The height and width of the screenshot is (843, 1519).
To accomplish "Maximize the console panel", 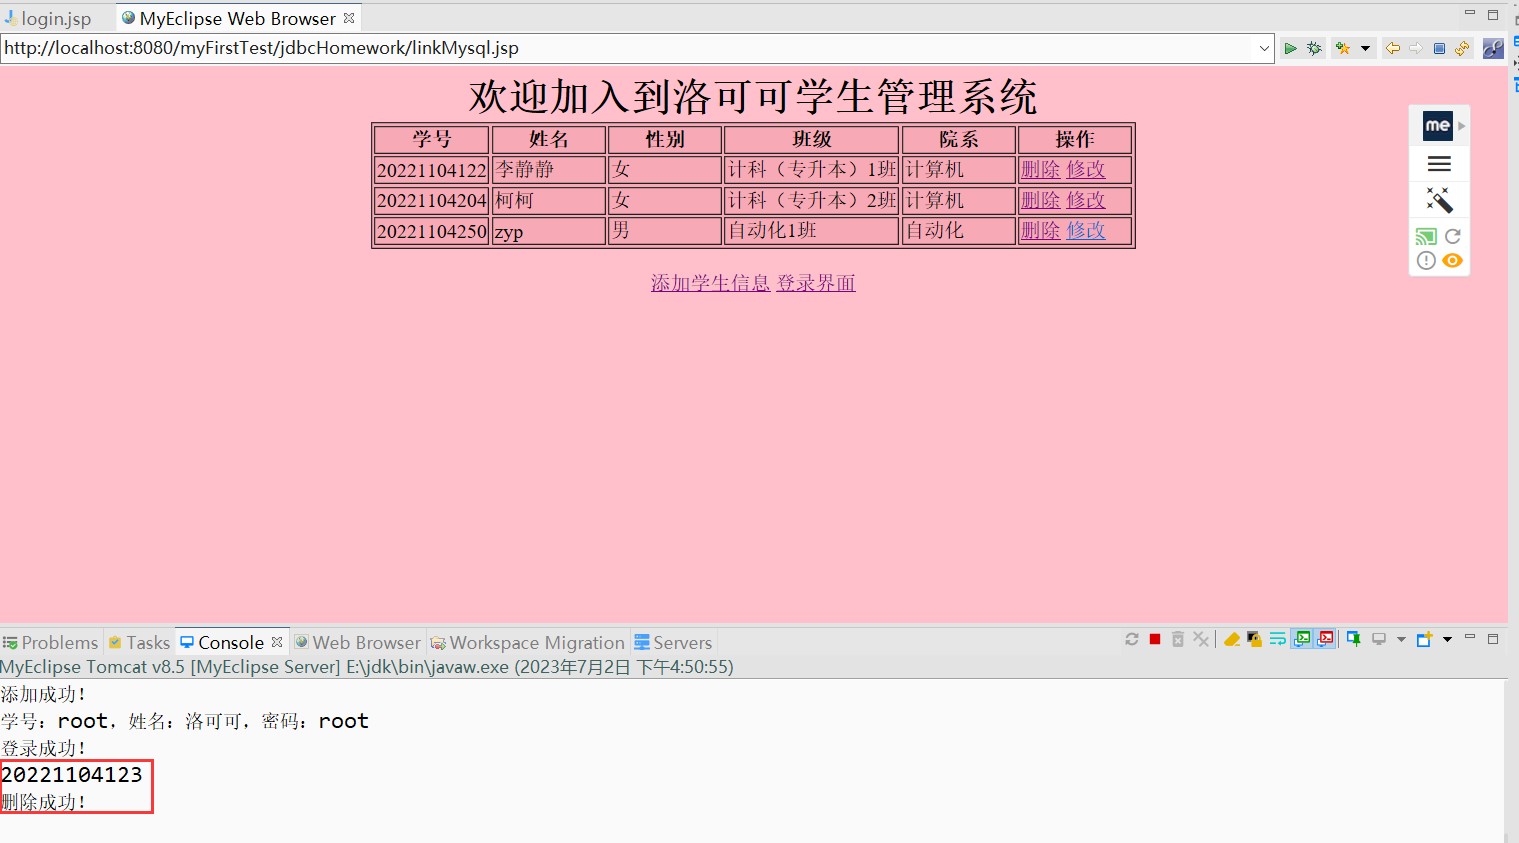I will click(1493, 638).
